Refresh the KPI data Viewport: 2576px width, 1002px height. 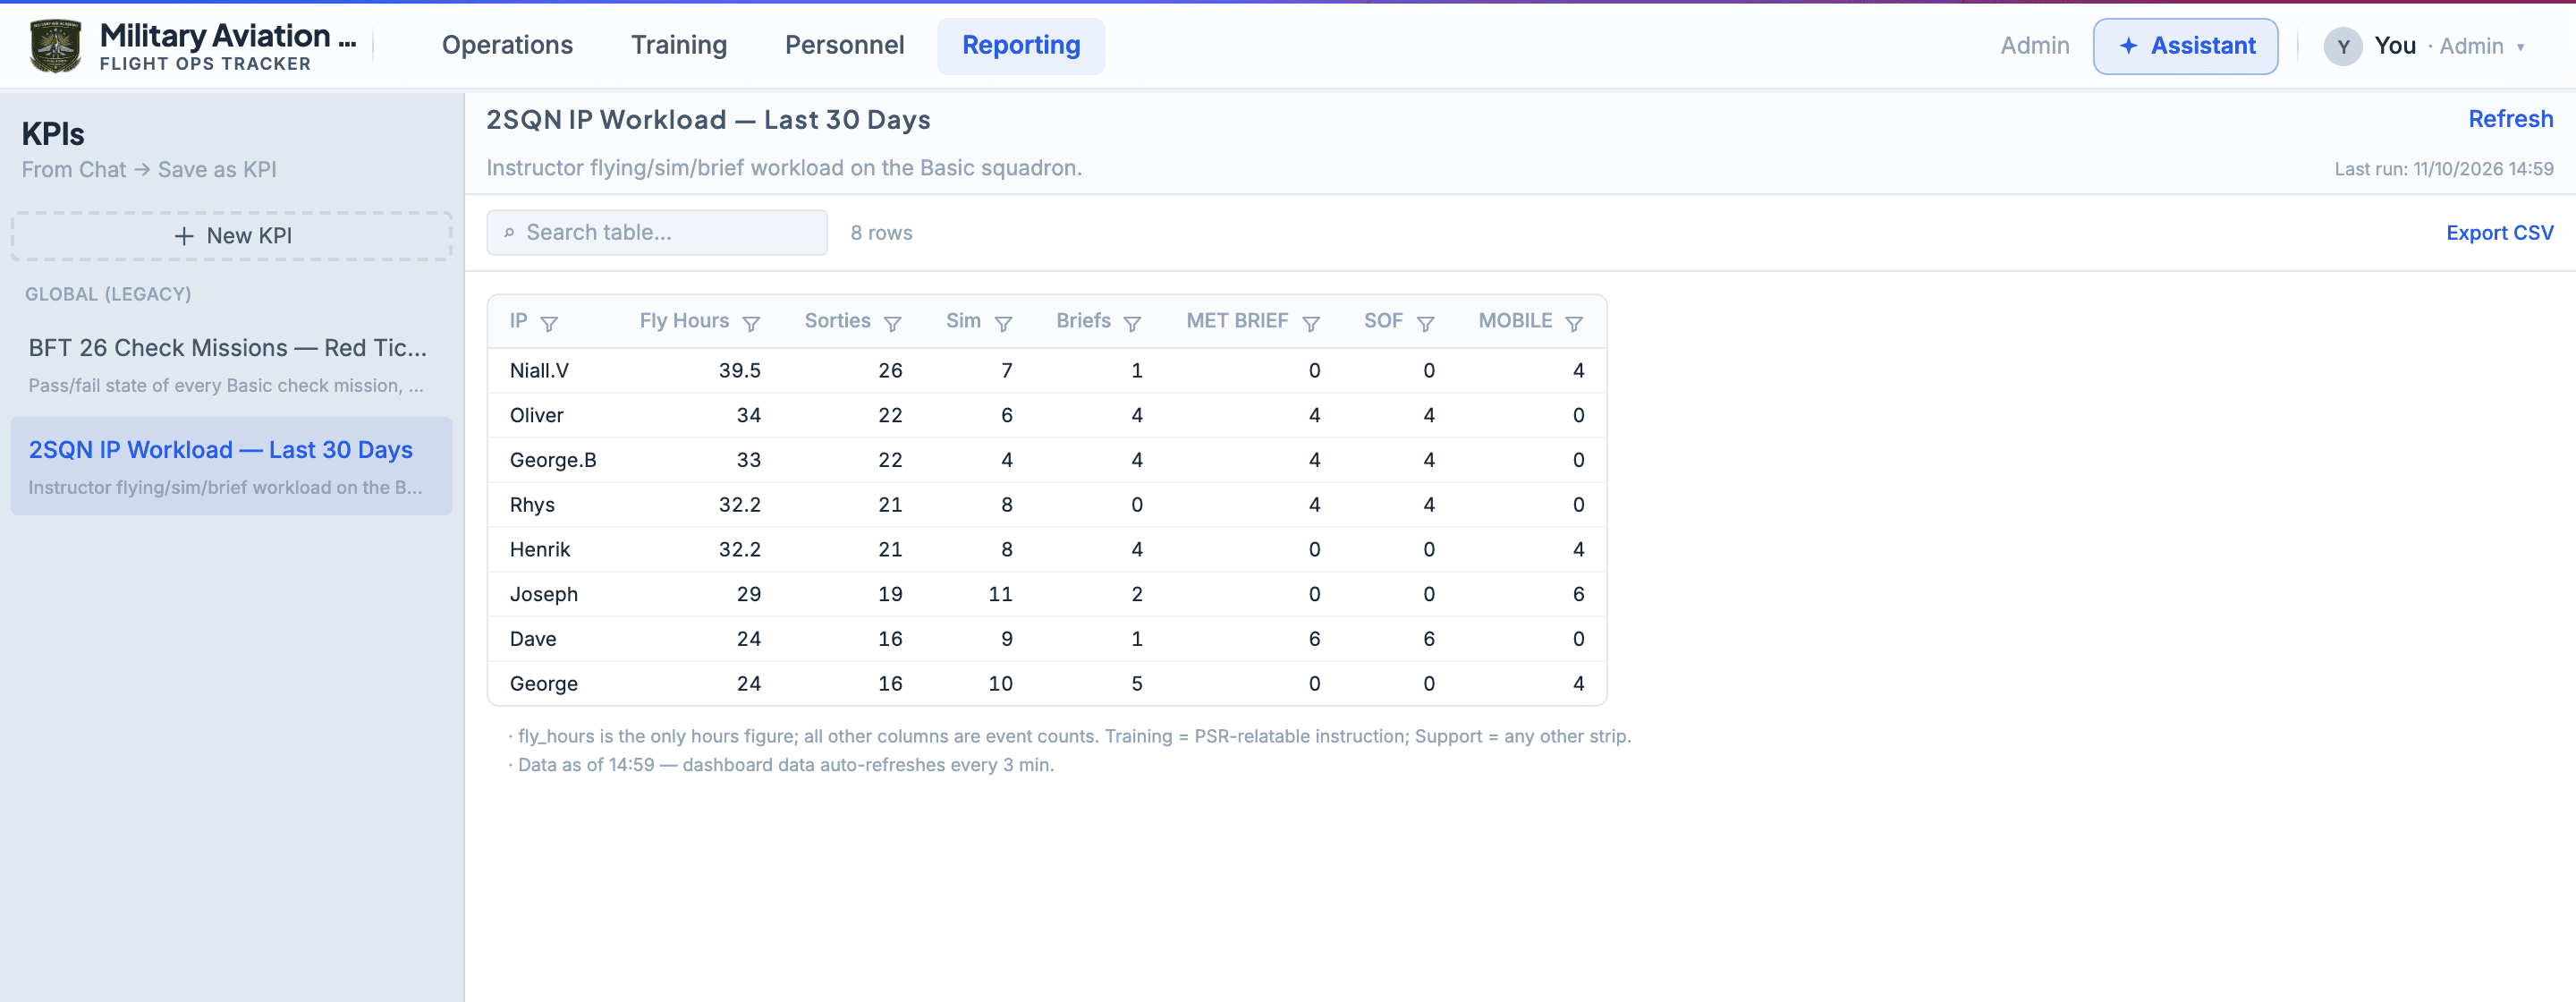click(2510, 119)
